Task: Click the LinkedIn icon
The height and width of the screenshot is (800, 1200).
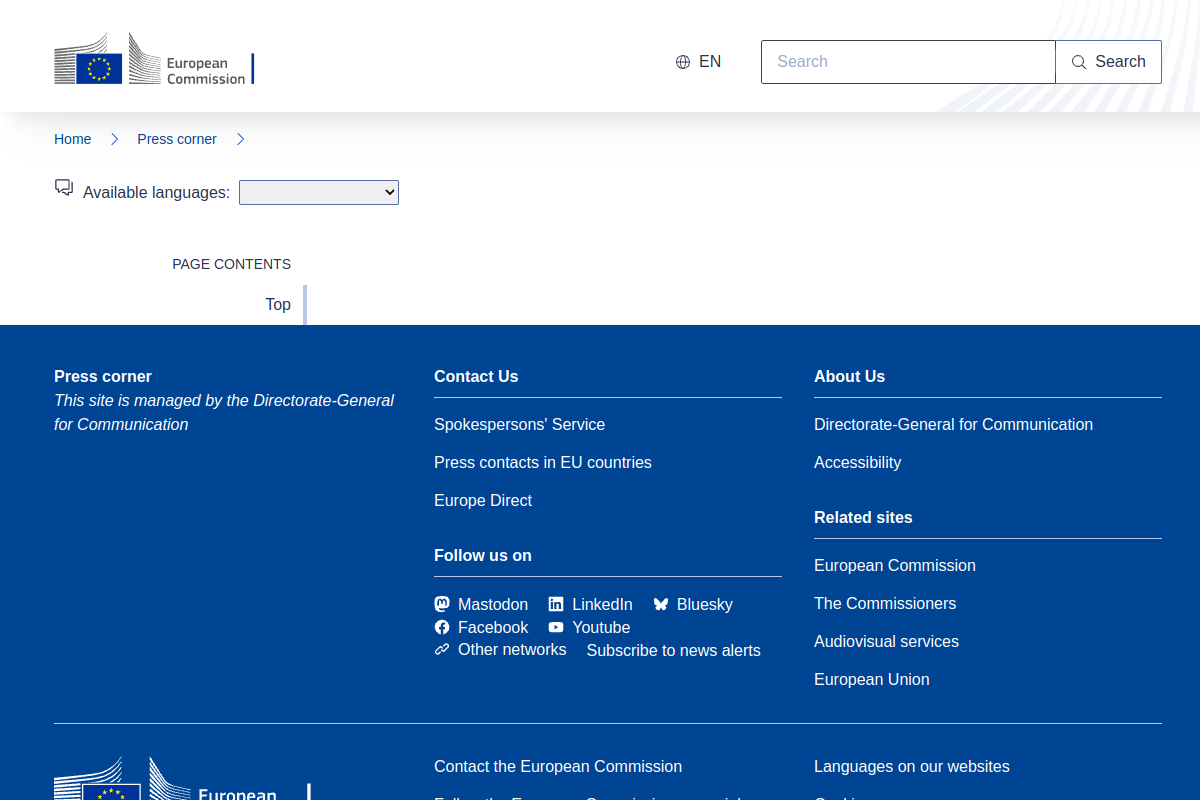Action: tap(556, 604)
